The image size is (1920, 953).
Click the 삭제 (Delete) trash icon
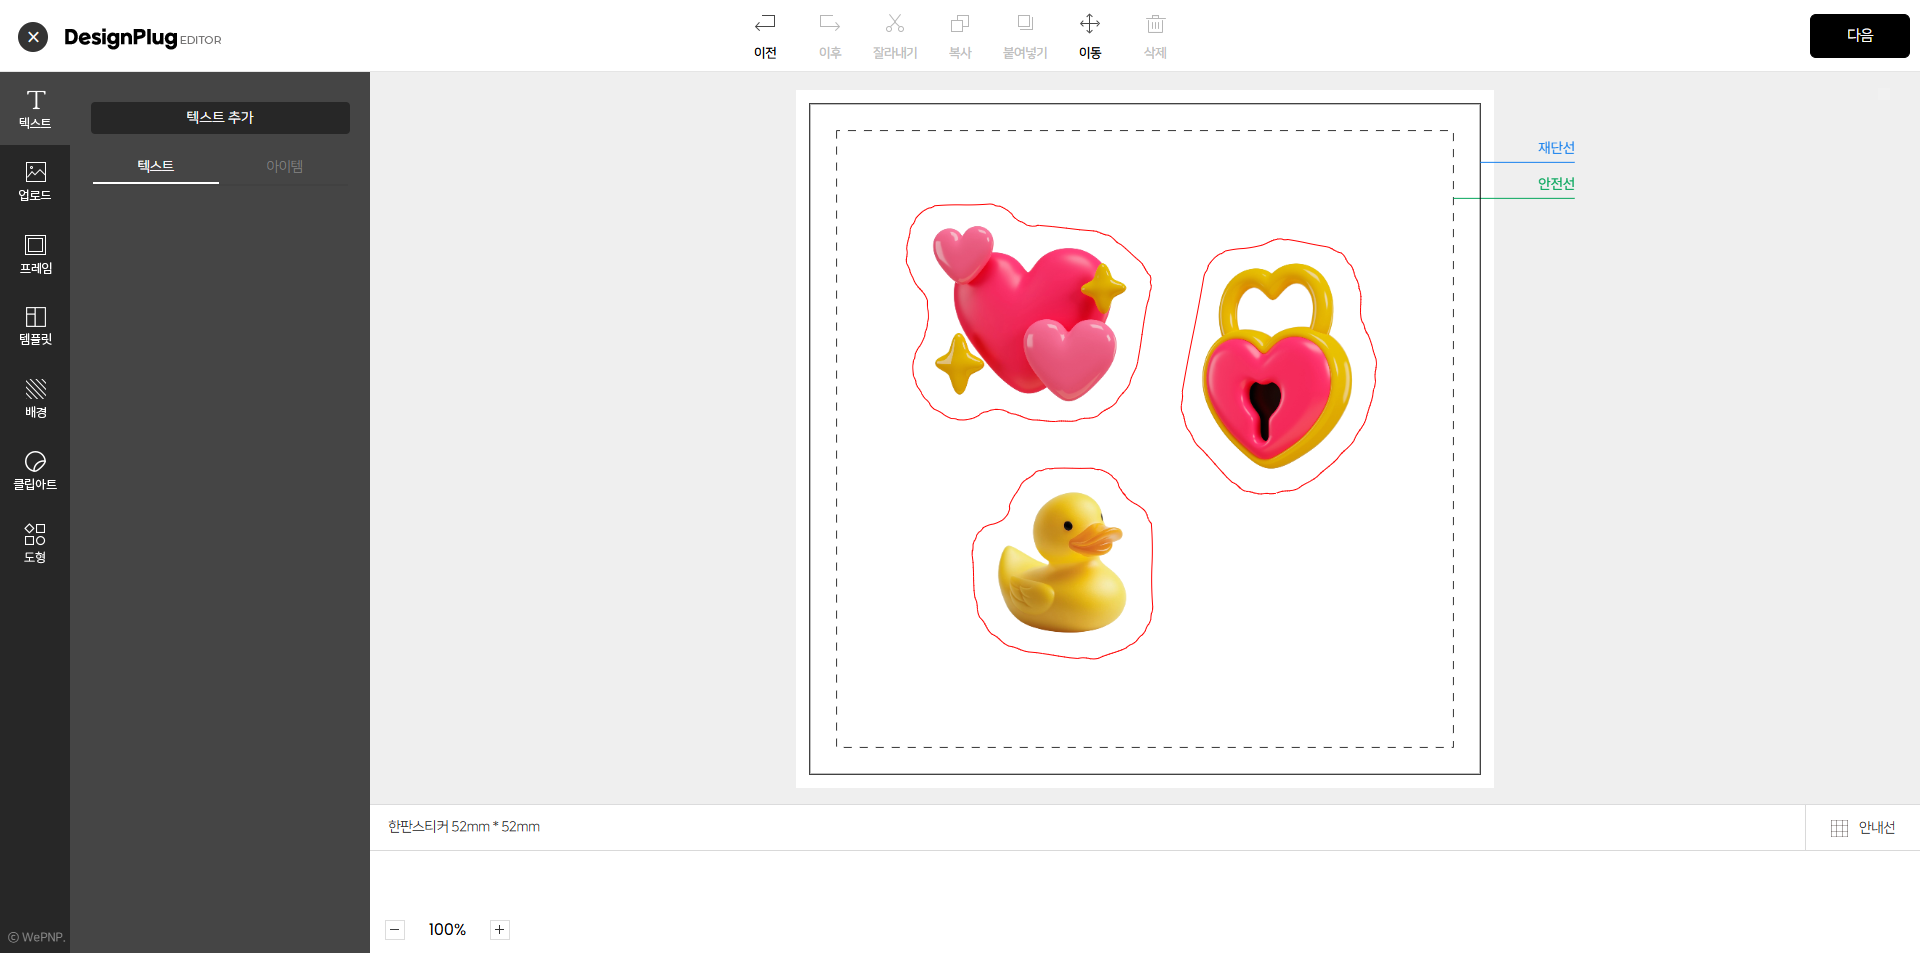click(1155, 35)
